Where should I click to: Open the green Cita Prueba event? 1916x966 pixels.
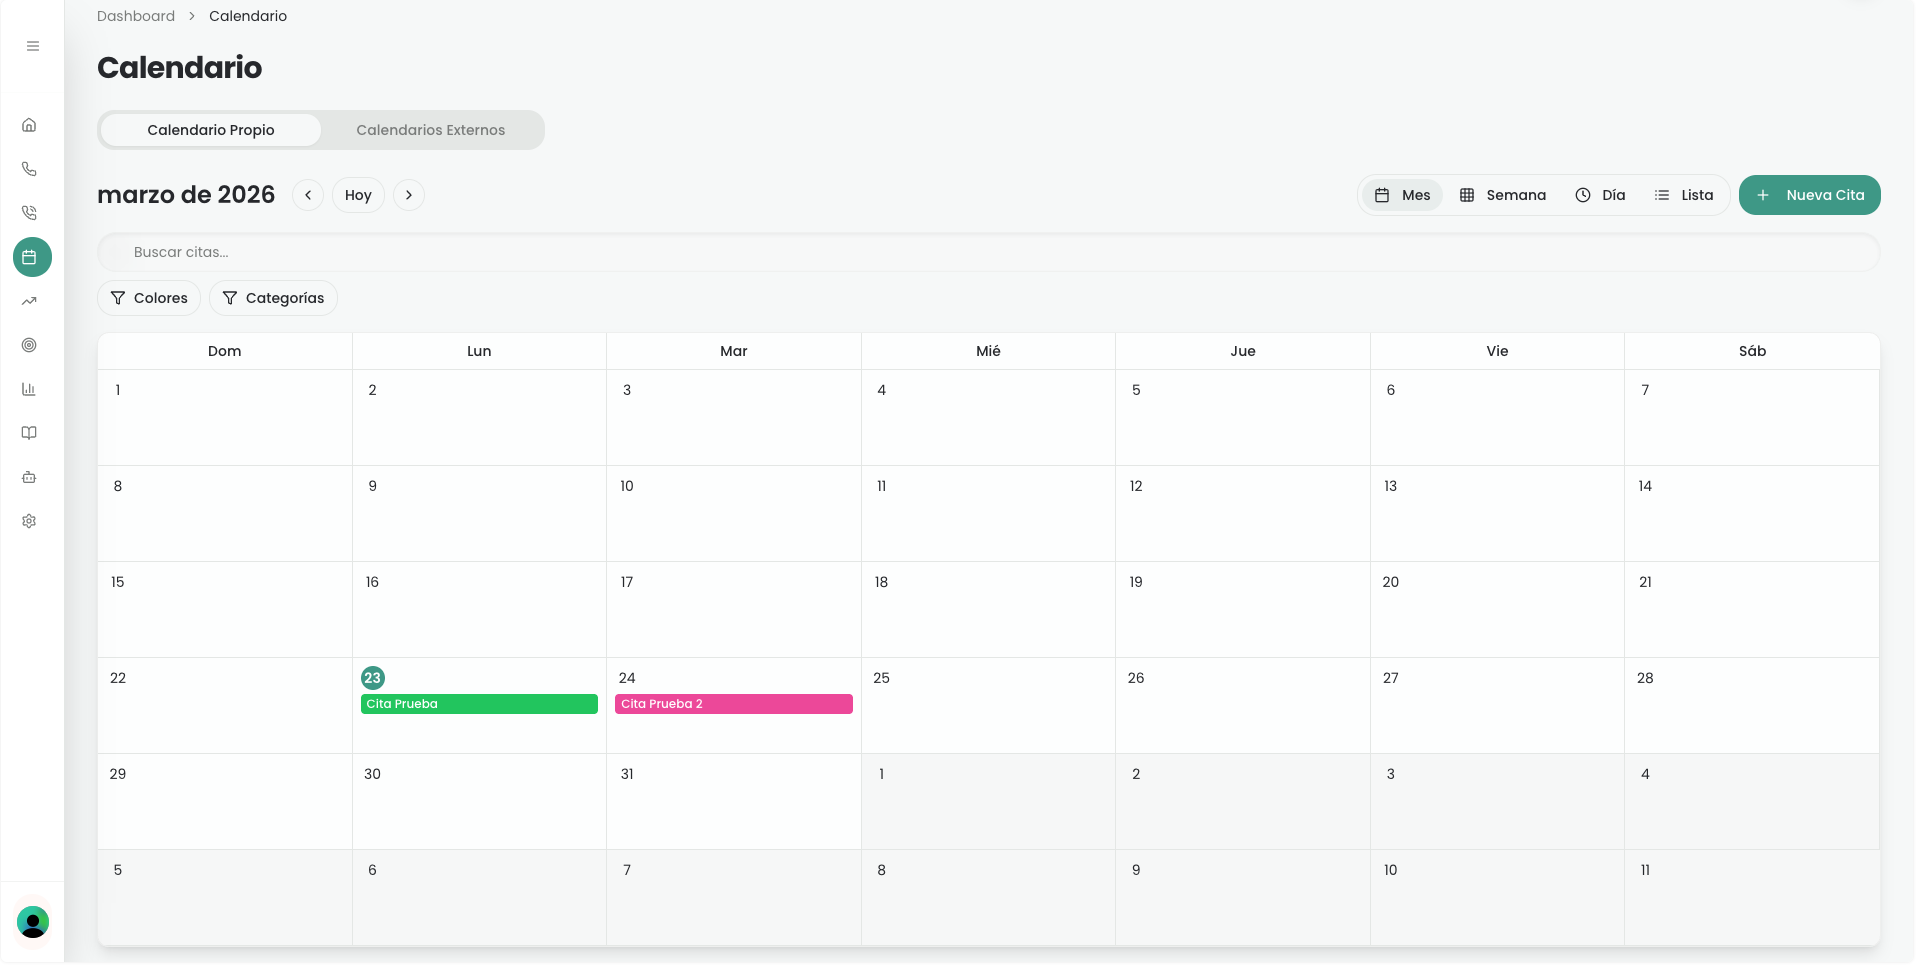[479, 704]
